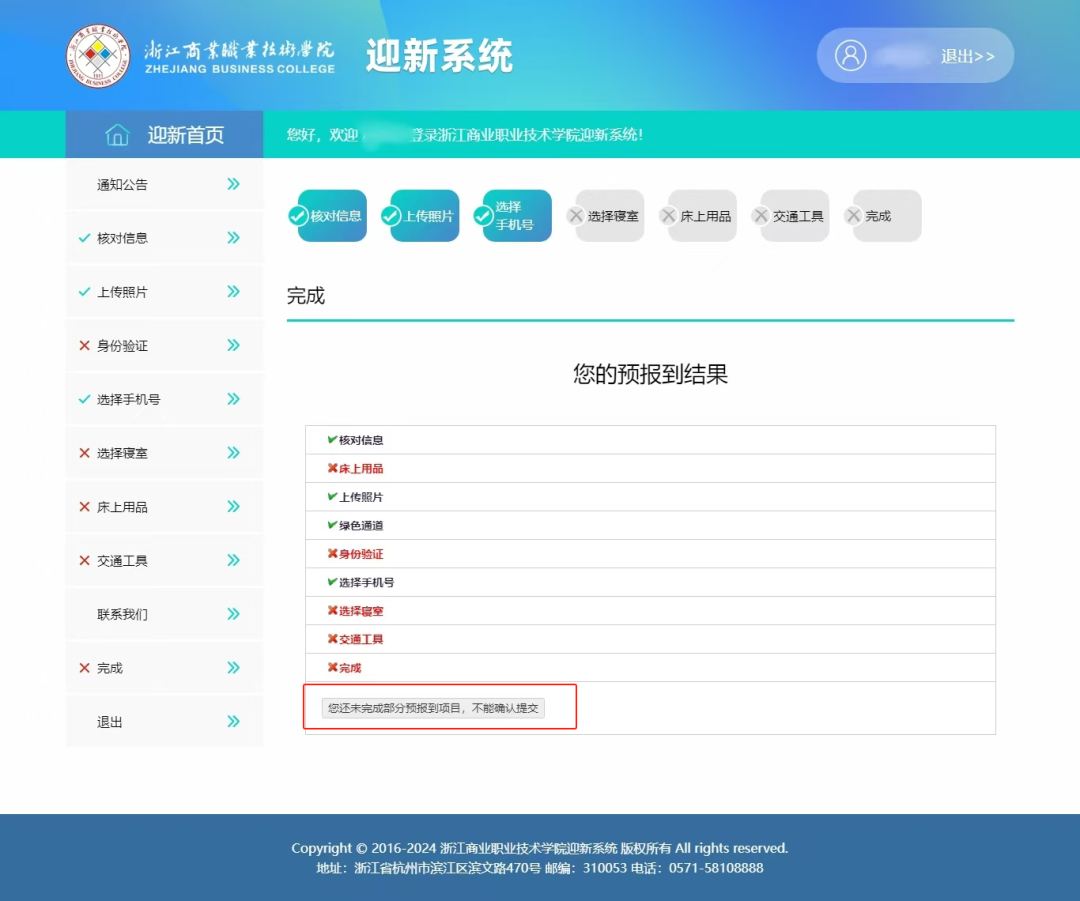Click the double chevron beside sidebar 退出
This screenshot has height=901, width=1080.
233,721
